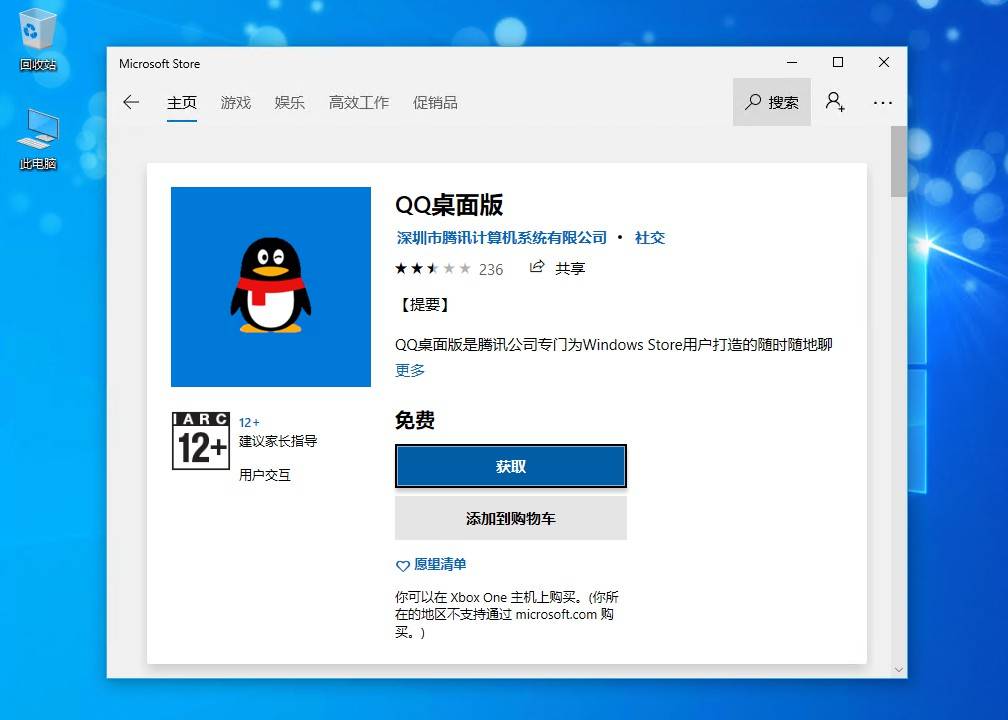Click the scrollbar down arrow

point(898,670)
